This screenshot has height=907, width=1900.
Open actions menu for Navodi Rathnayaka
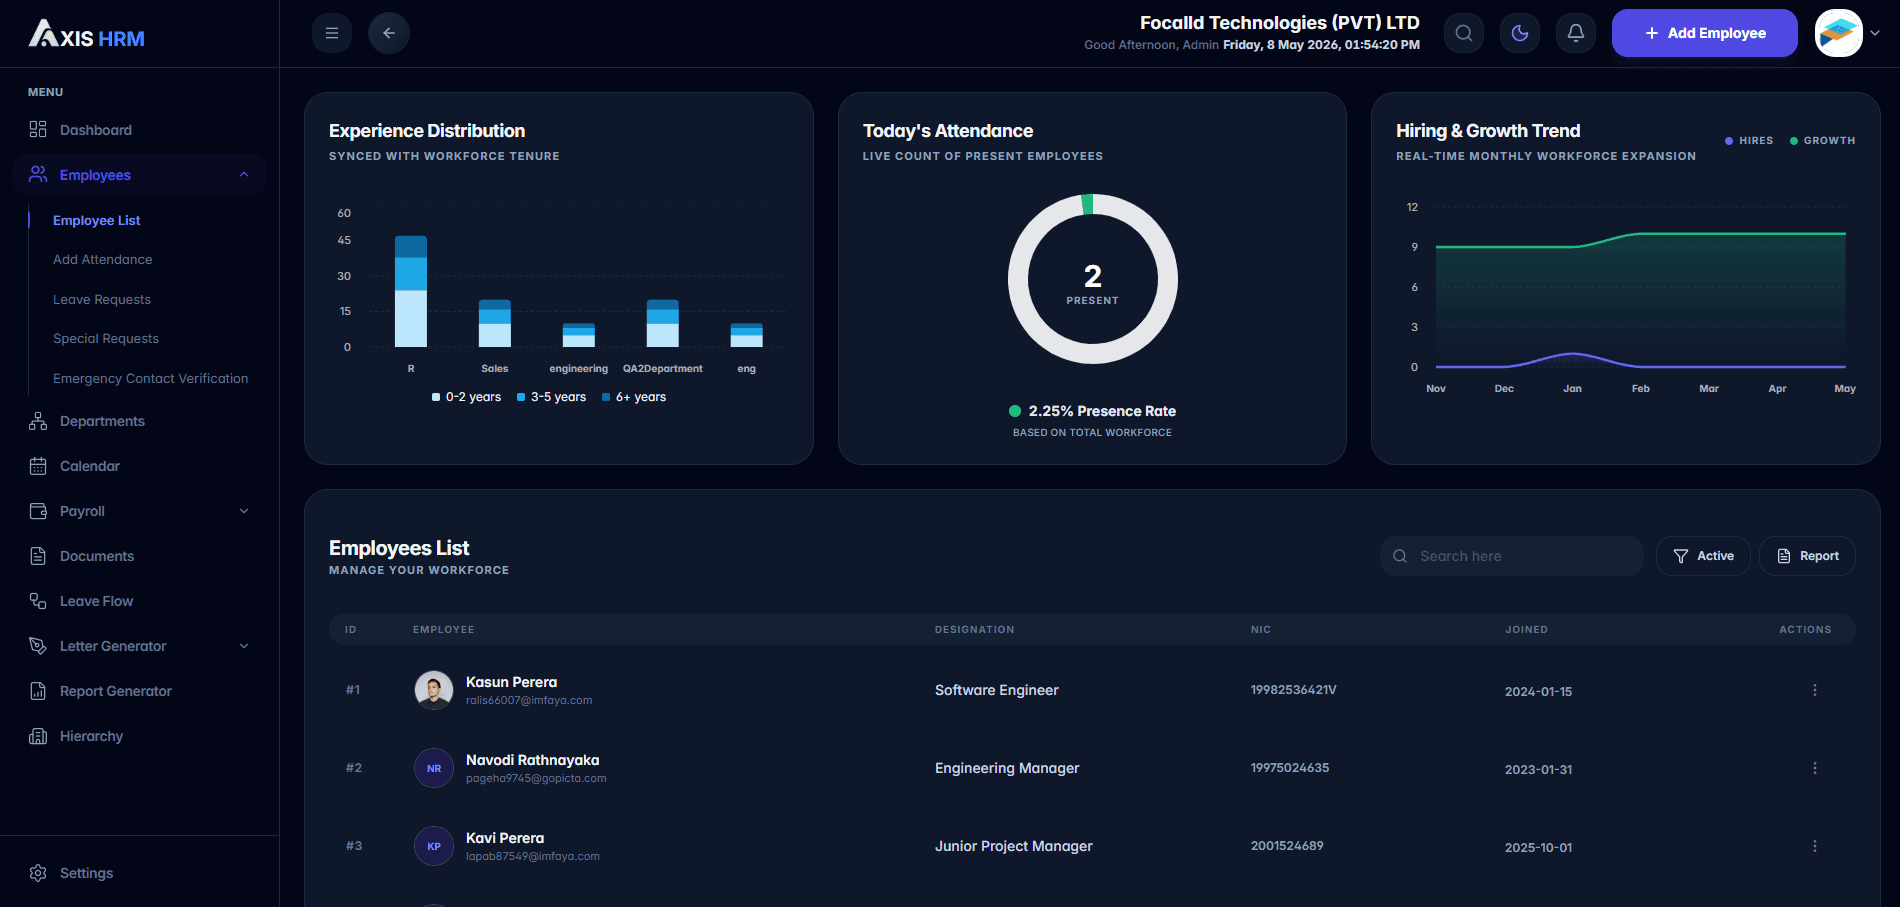[x=1815, y=768]
